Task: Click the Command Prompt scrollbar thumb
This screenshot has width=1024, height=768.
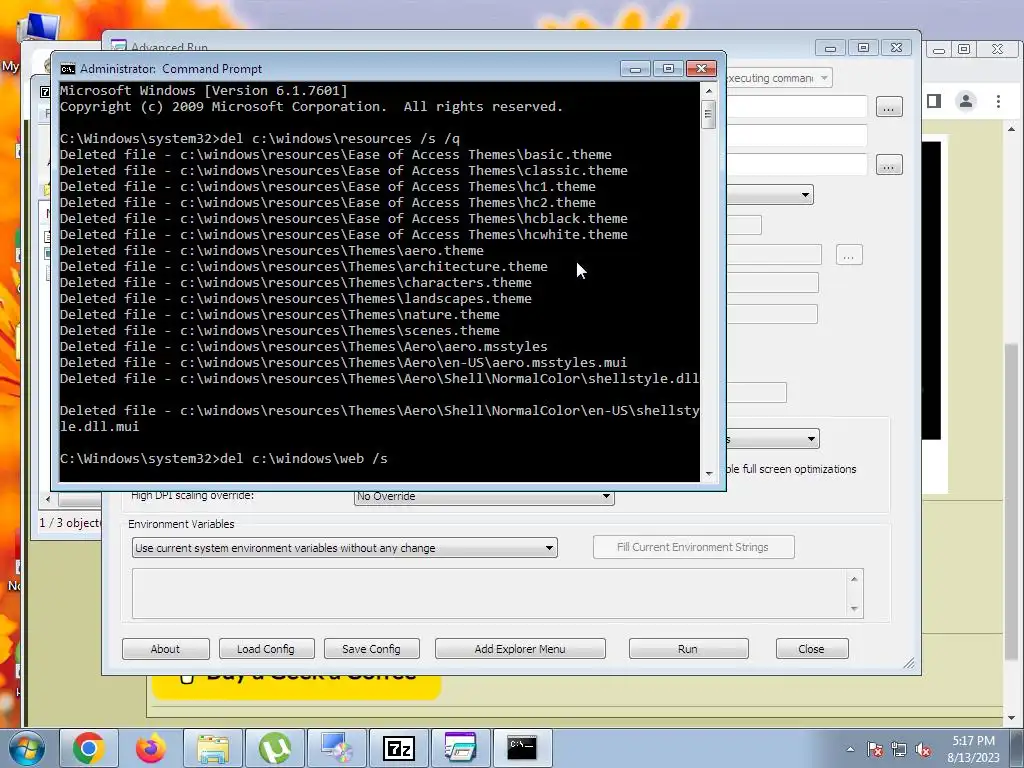Action: (709, 114)
